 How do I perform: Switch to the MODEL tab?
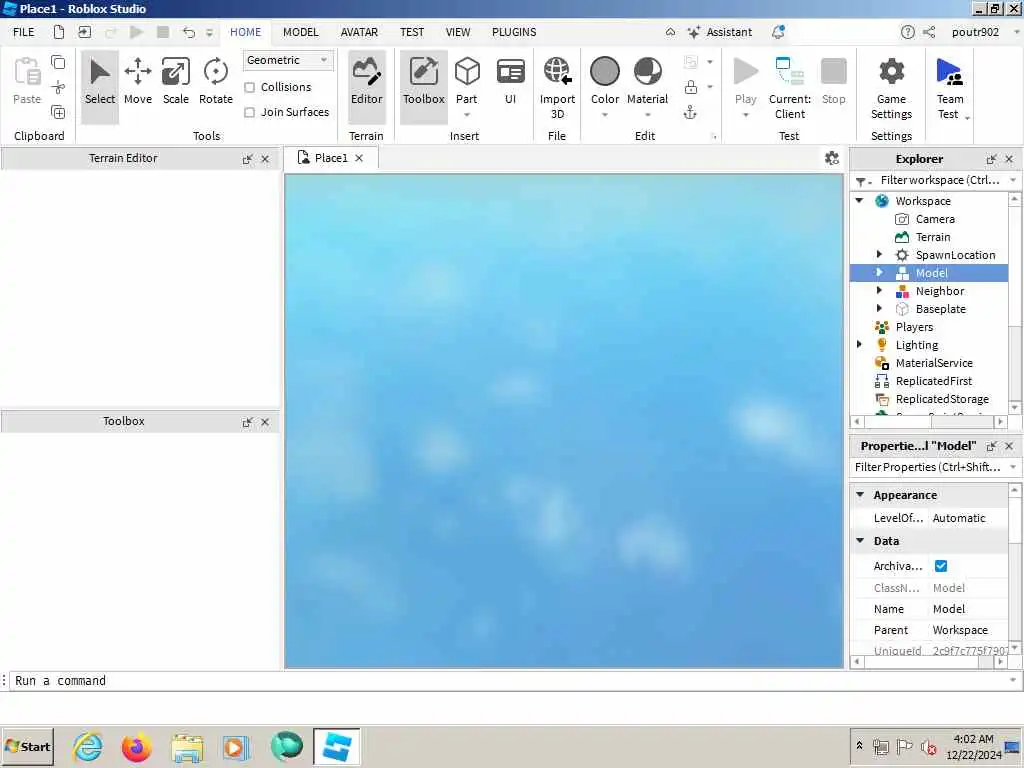[300, 32]
